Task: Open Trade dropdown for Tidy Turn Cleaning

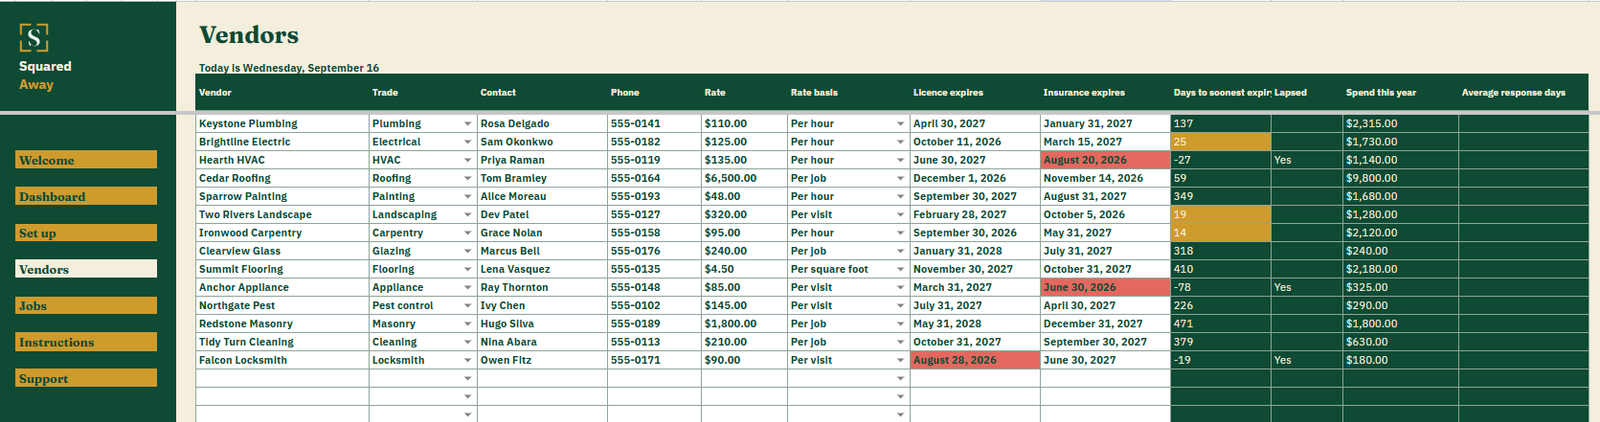Action: pos(467,342)
